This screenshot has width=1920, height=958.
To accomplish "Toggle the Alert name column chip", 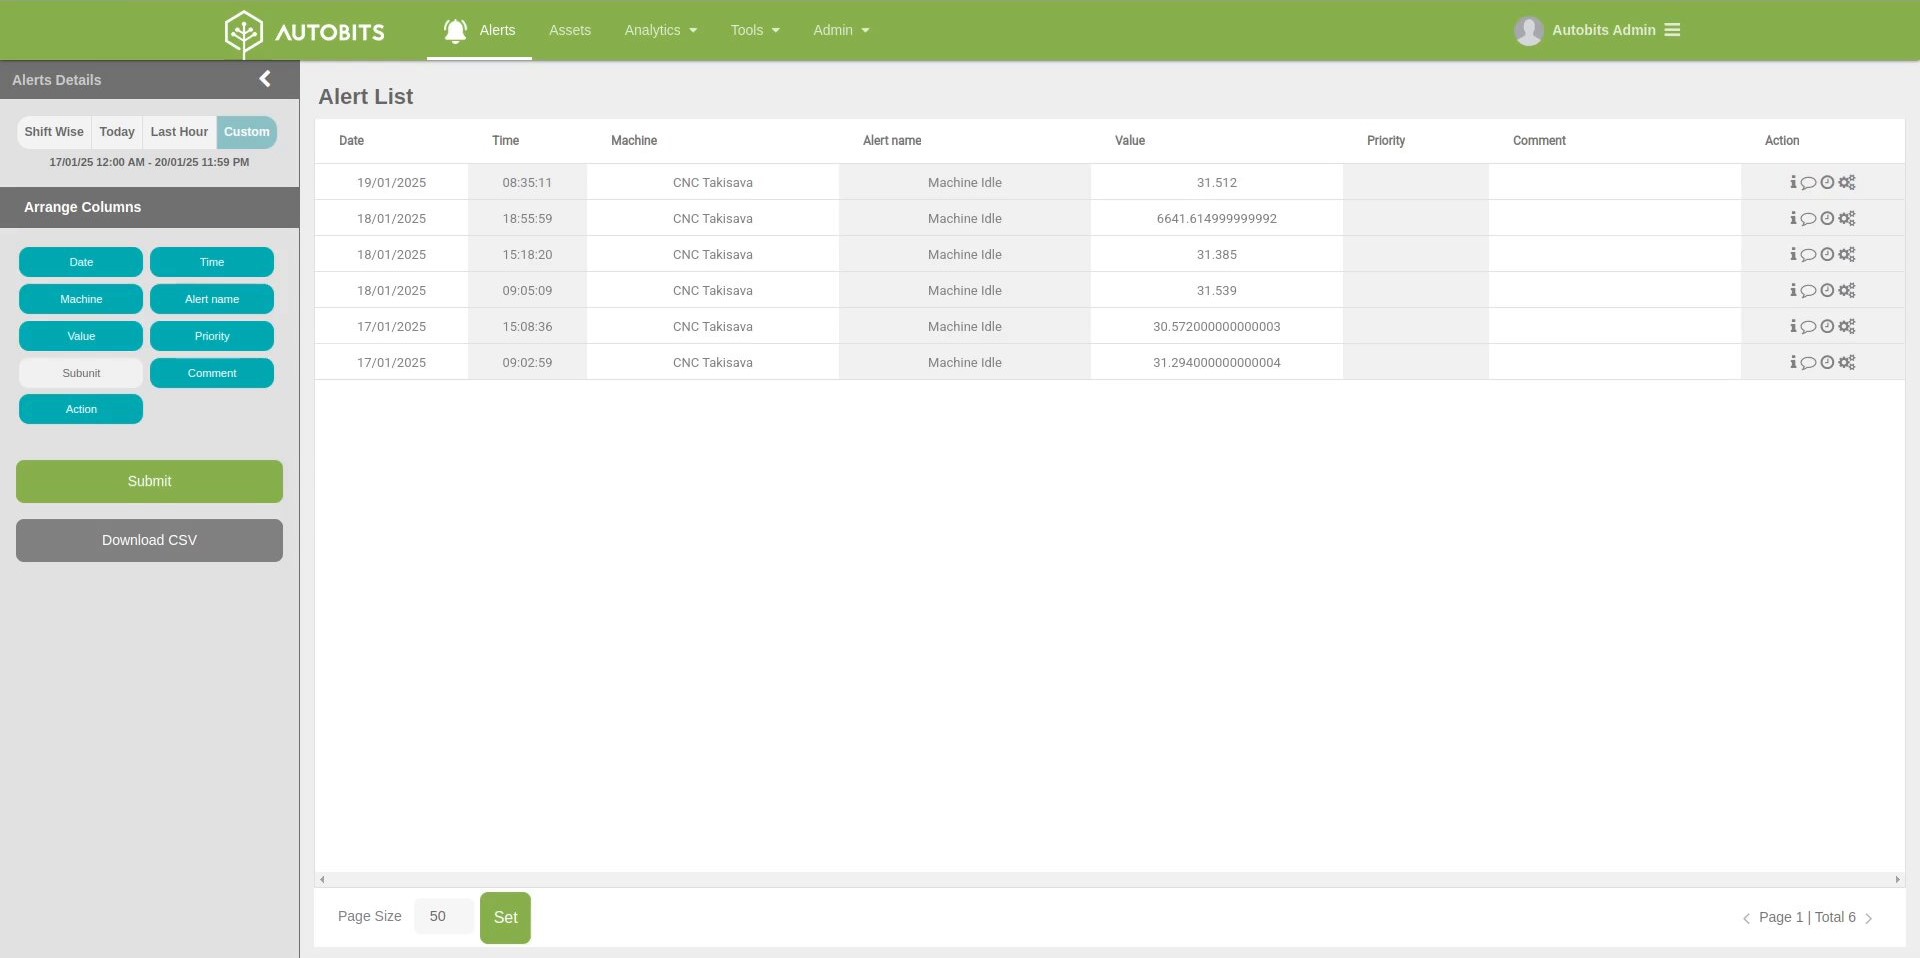I will pyautogui.click(x=212, y=299).
